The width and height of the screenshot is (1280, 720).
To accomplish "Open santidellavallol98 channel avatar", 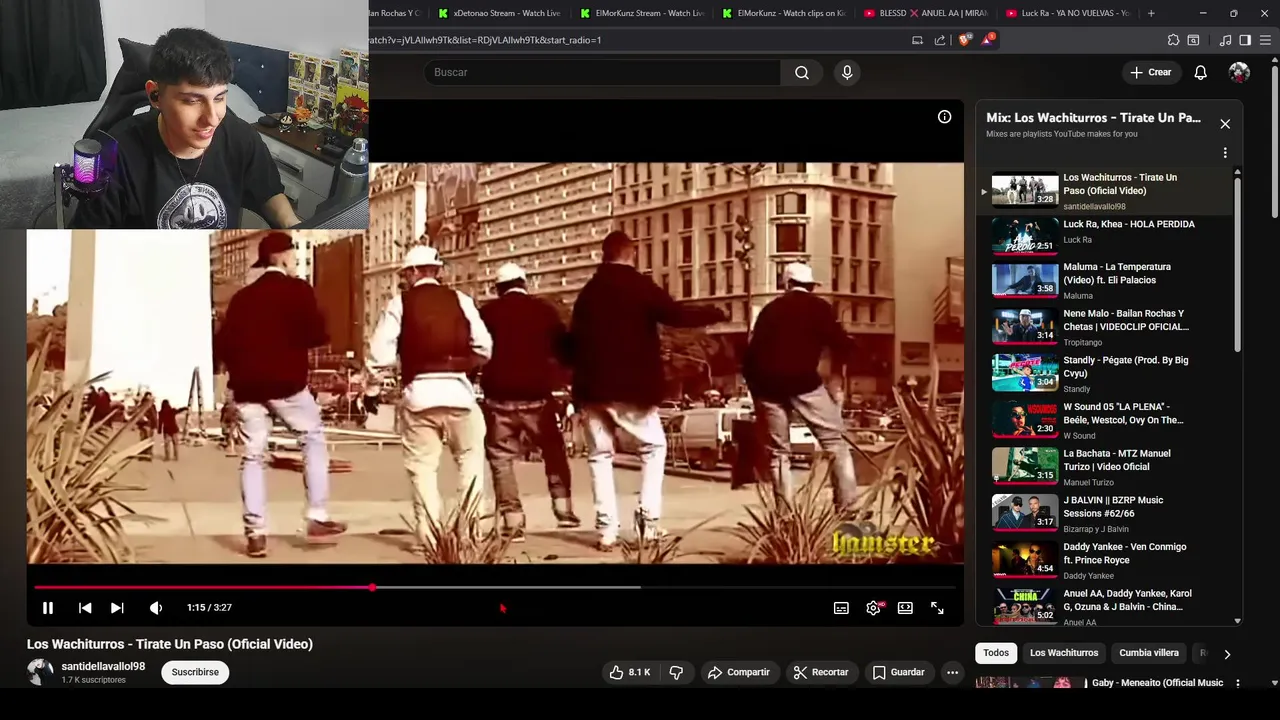I will (40, 672).
